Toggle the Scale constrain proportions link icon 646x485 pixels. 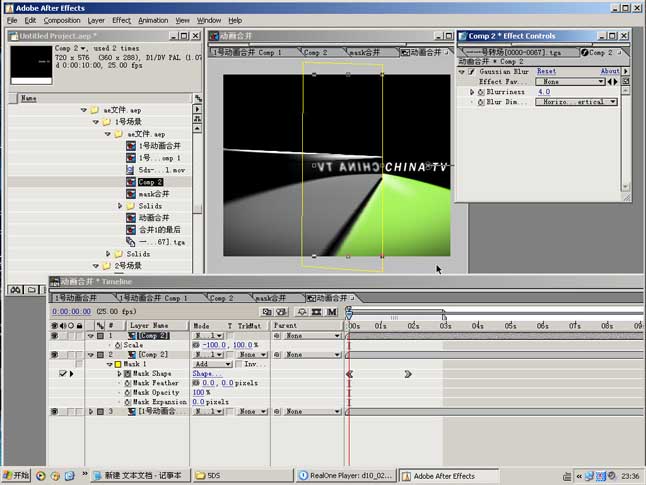point(196,345)
